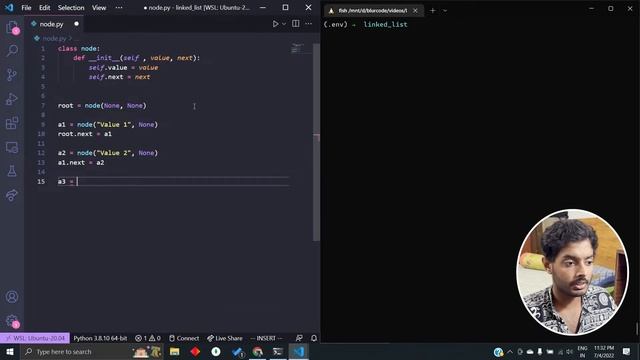
Task: Open the Windows Start menu
Action: click(x=10, y=351)
